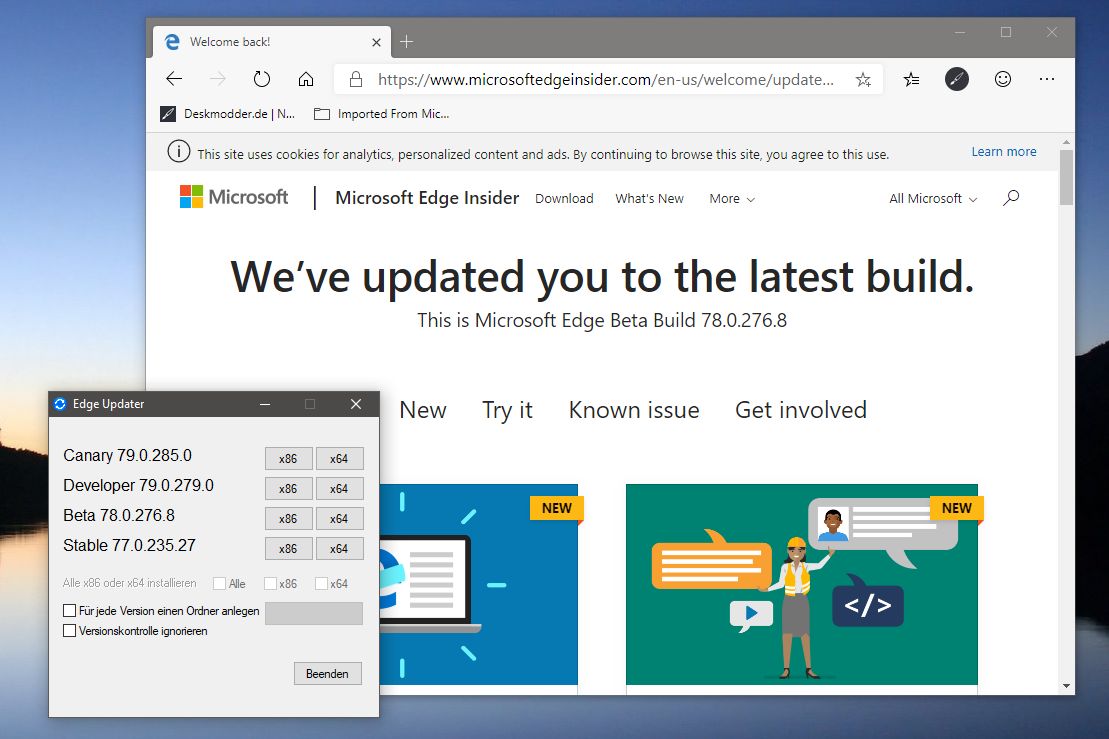Click the scrollbar down arrow

[1066, 686]
